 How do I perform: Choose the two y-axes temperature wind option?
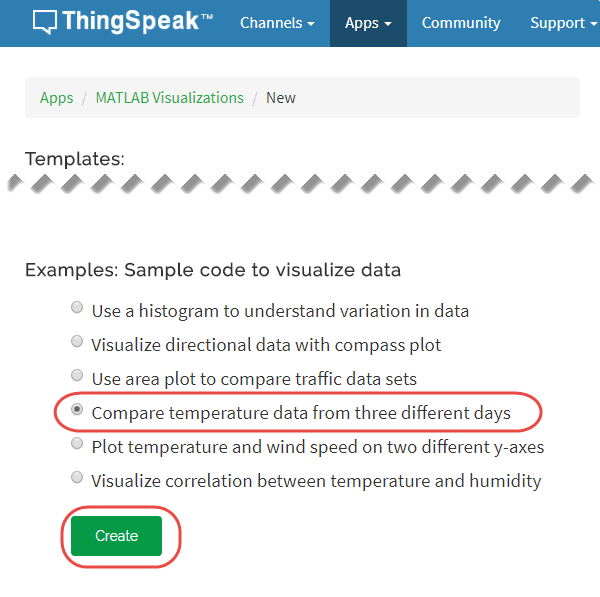coord(78,444)
